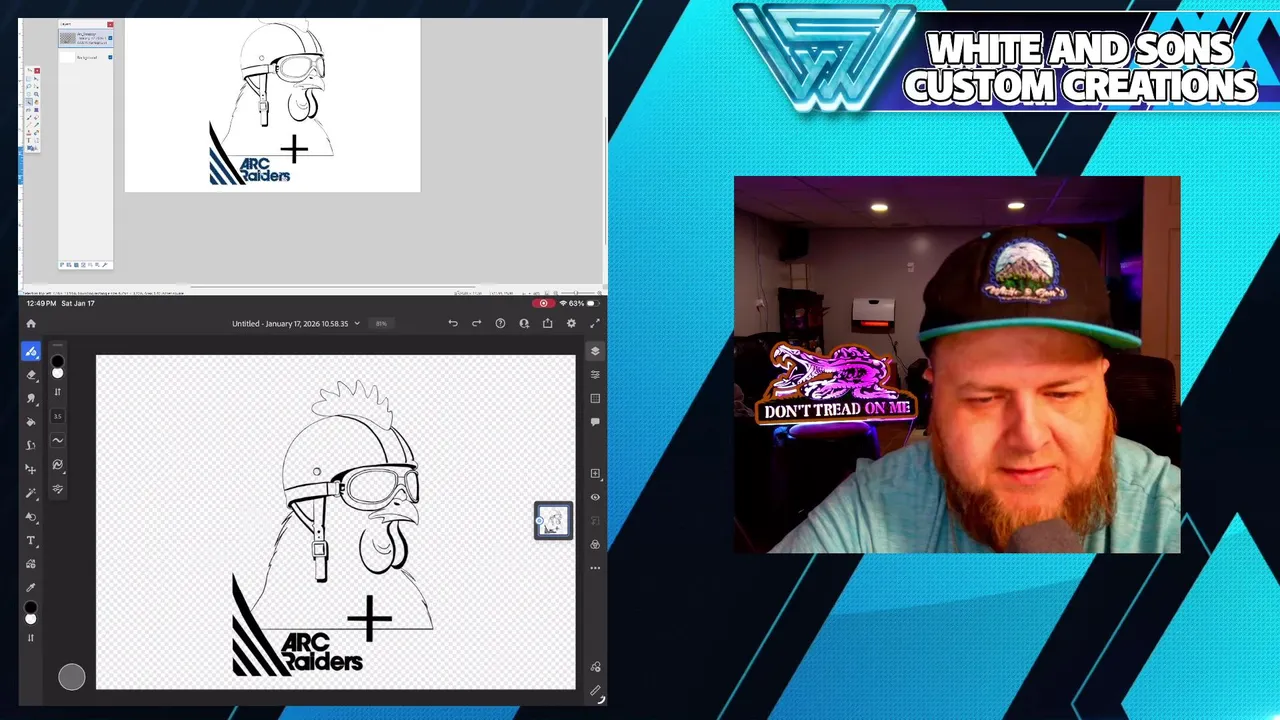1280x720 pixels.
Task: Open the Layers panel icon
Action: [x=595, y=351]
